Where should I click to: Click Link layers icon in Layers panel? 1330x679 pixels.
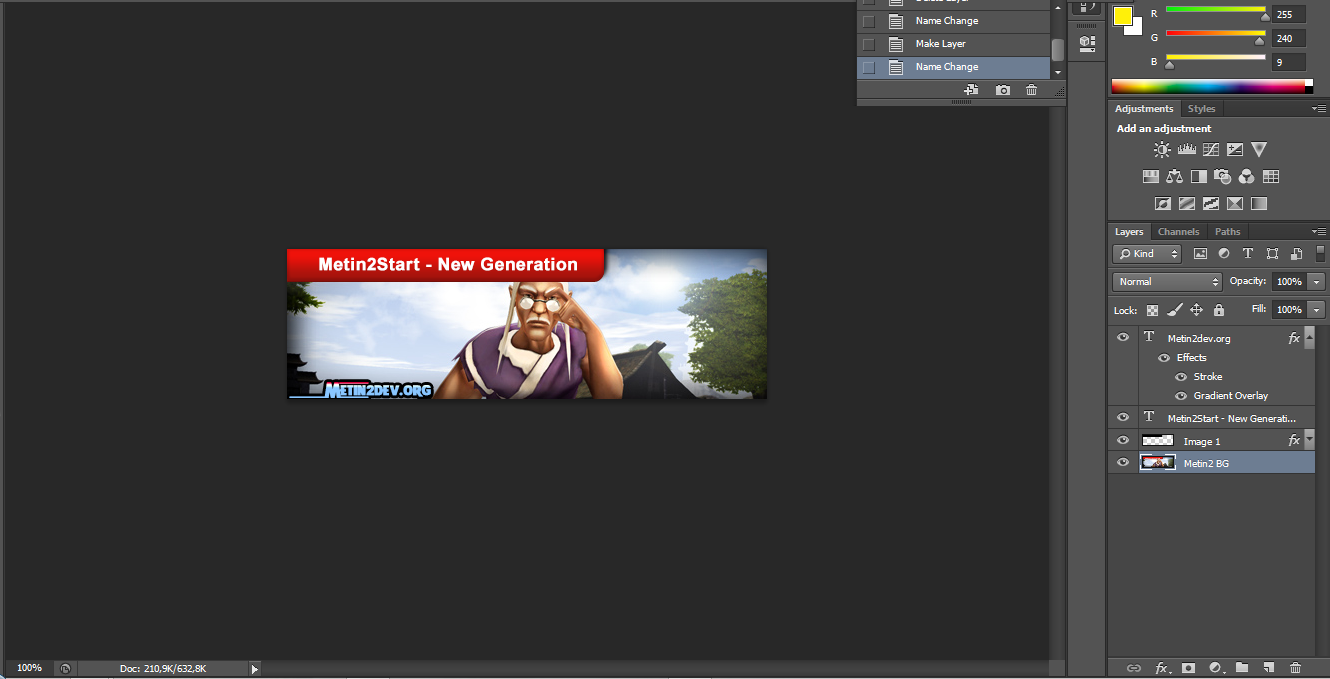coord(1134,667)
